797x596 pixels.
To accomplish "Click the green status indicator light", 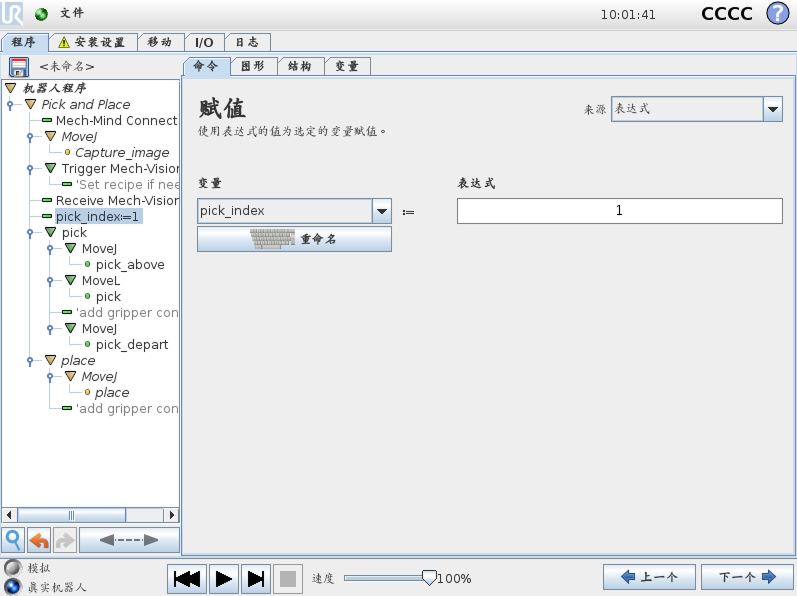I will tap(41, 14).
